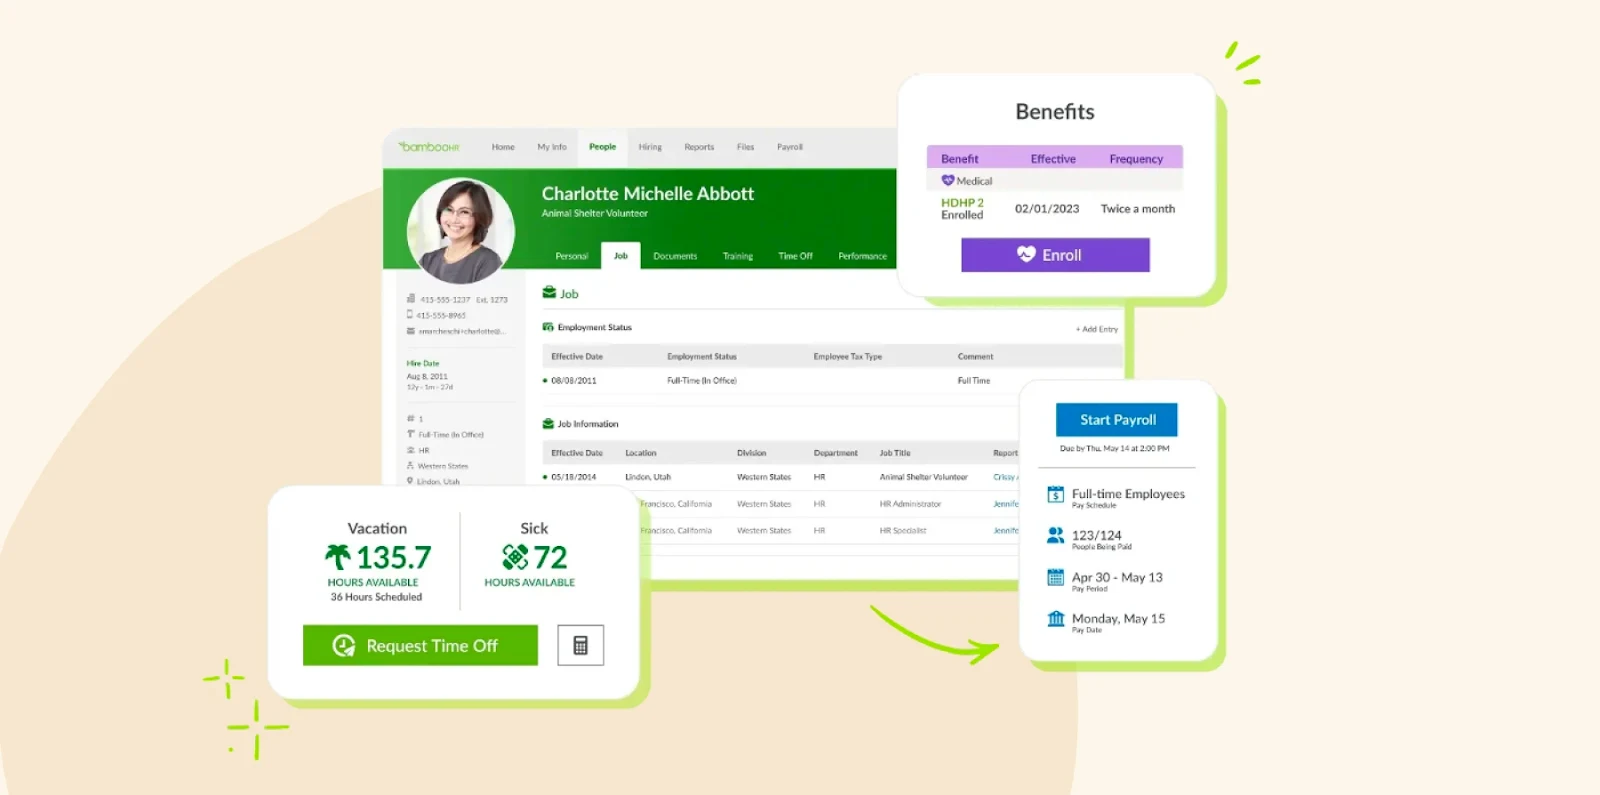Viewport: 1600px width, 795px height.
Task: Open the Home menu item
Action: 503,147
